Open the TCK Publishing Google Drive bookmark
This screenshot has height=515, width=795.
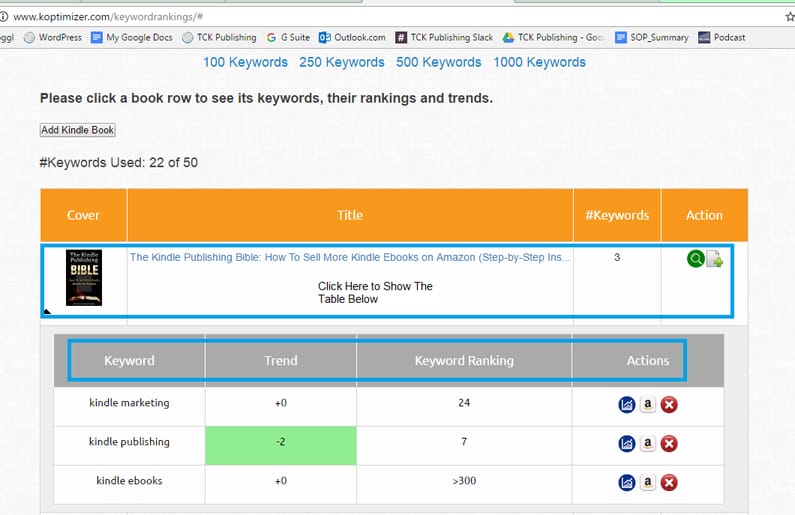click(553, 38)
